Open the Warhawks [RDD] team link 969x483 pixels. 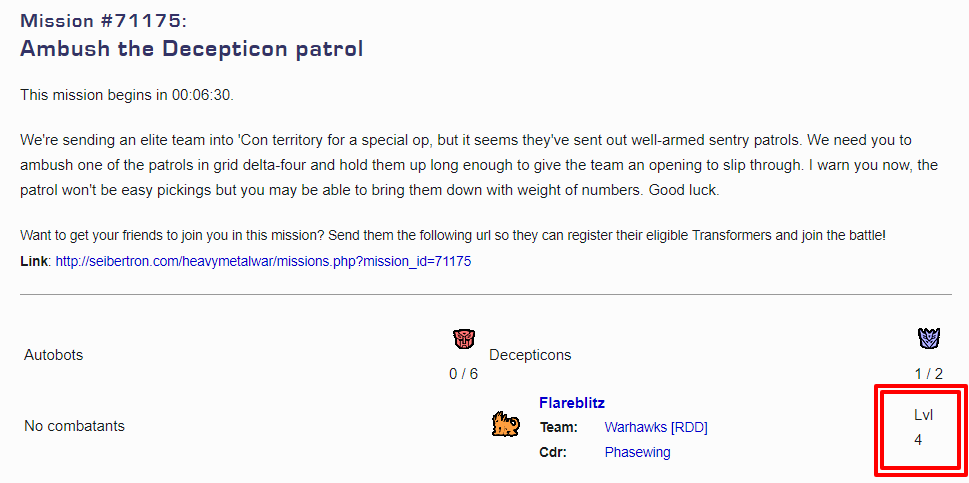coord(655,427)
